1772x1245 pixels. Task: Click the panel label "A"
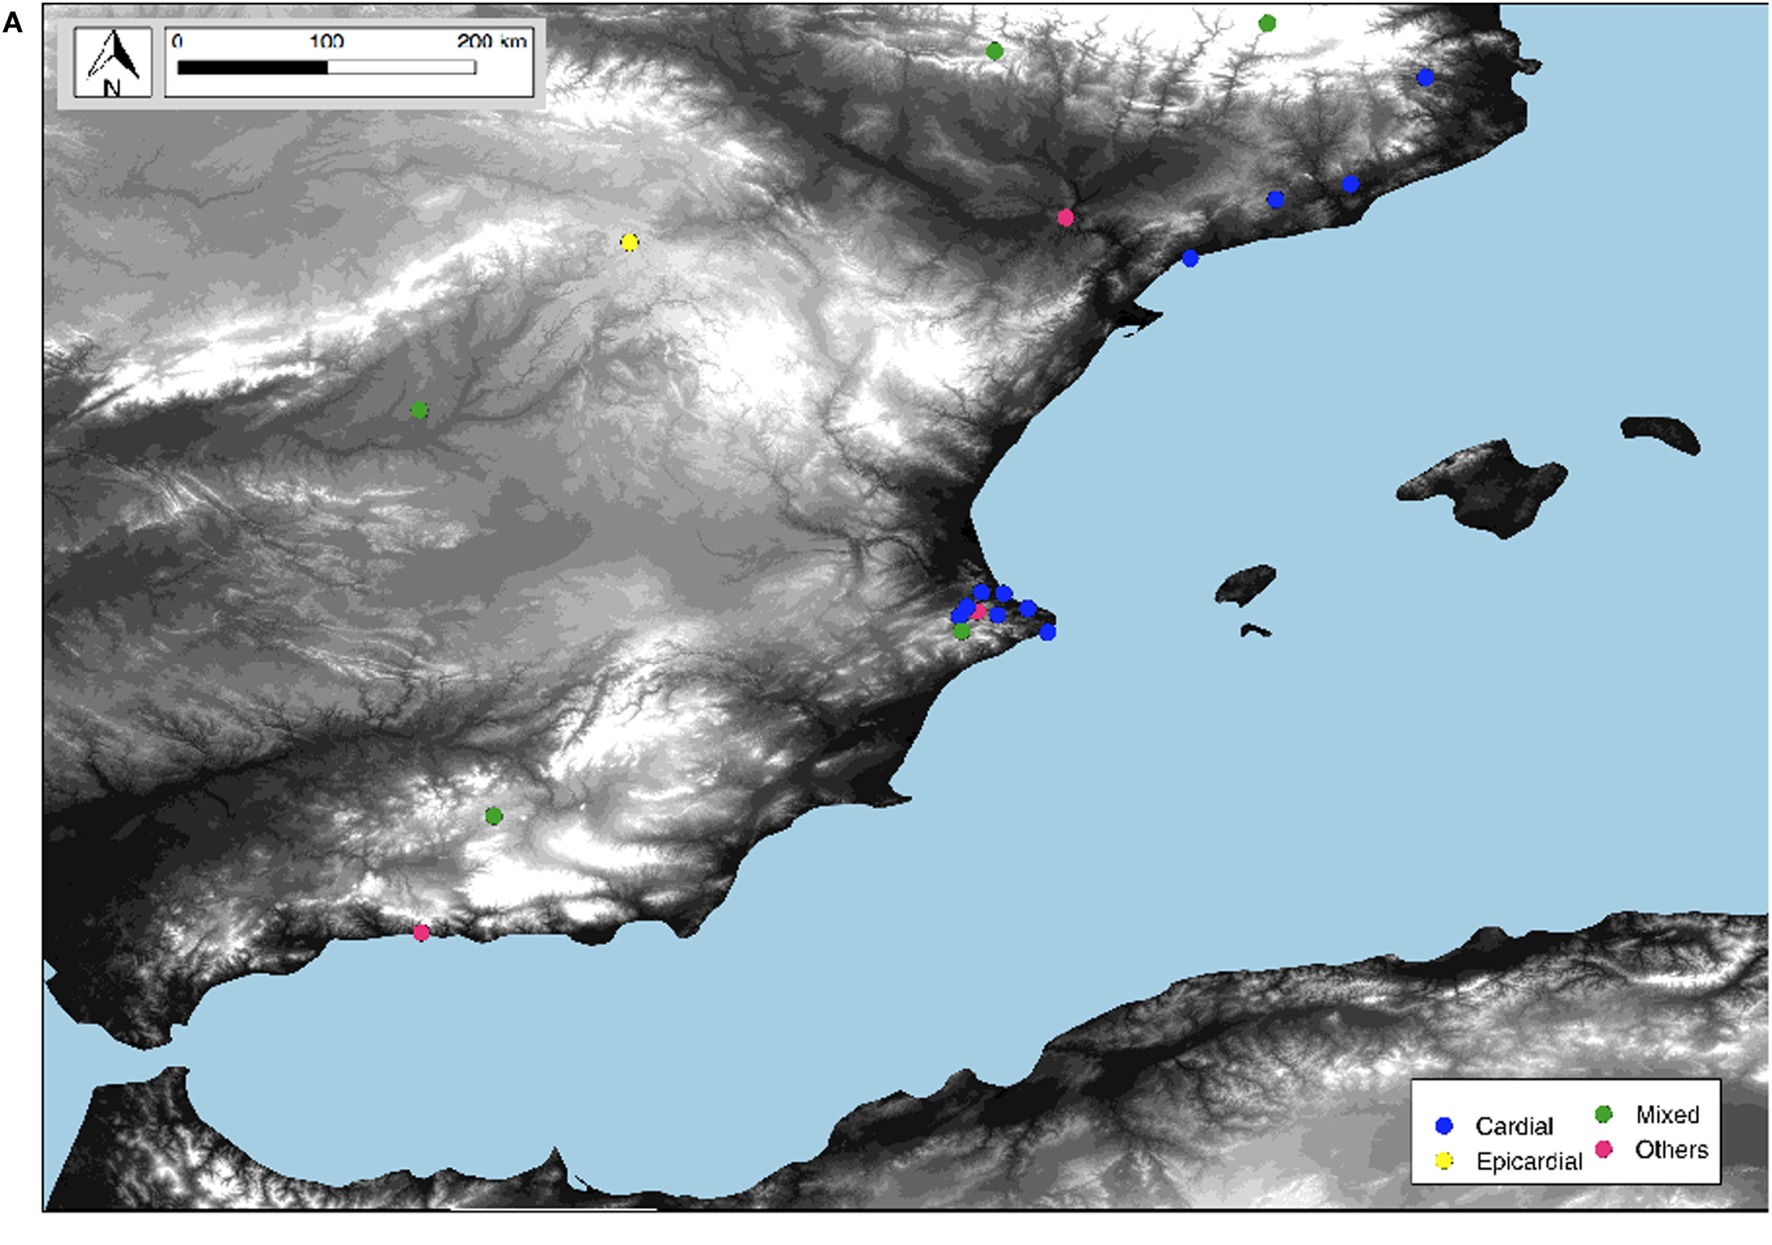(x=13, y=23)
